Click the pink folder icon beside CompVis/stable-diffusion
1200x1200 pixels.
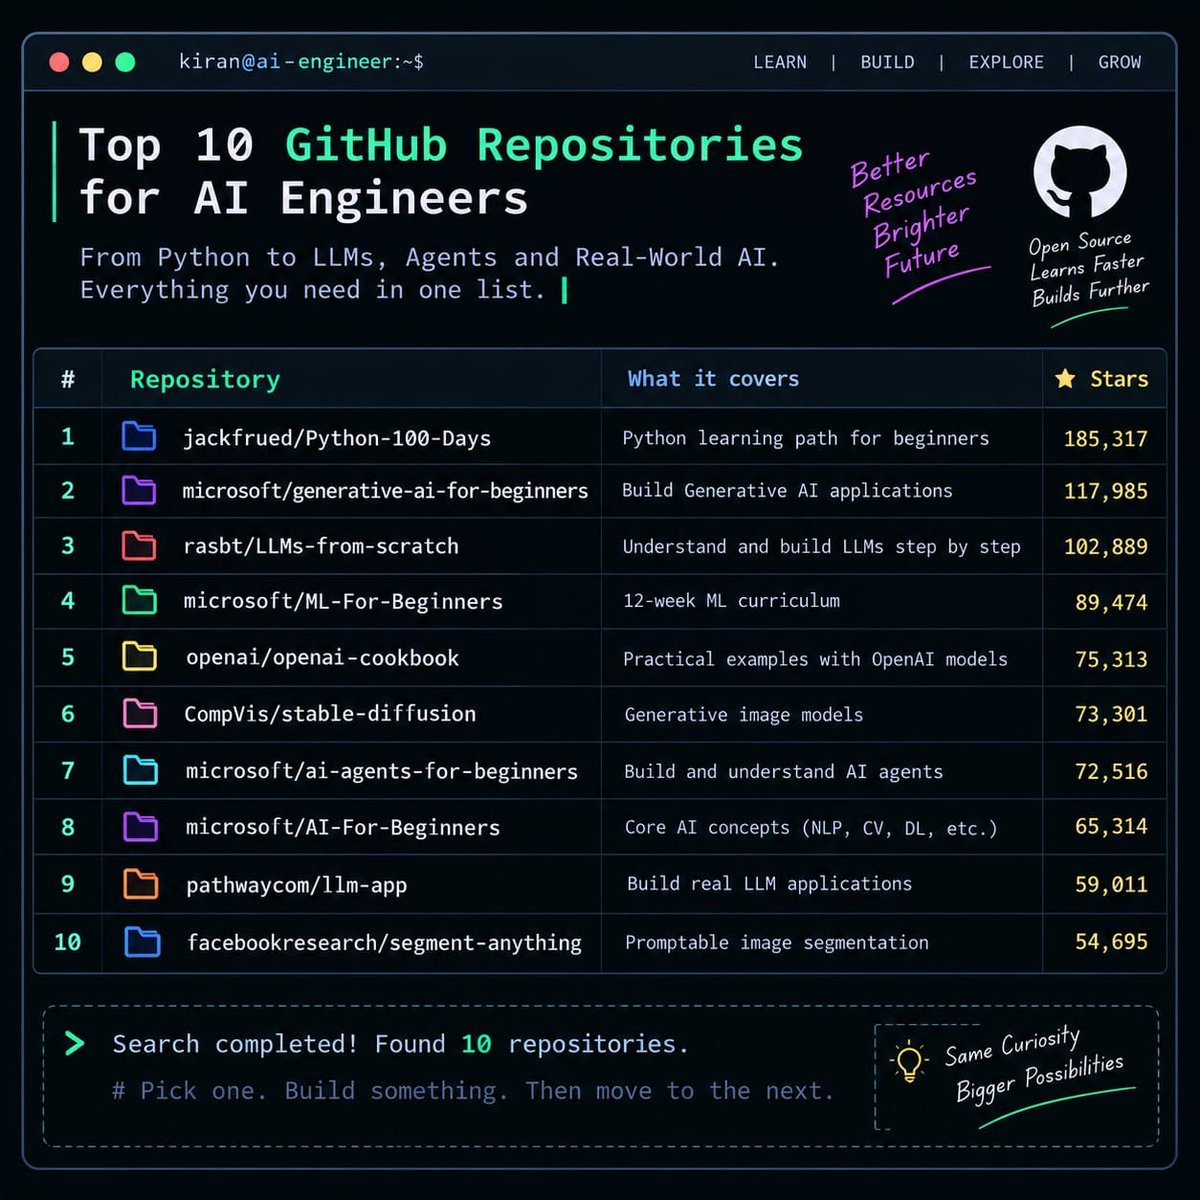(139, 713)
